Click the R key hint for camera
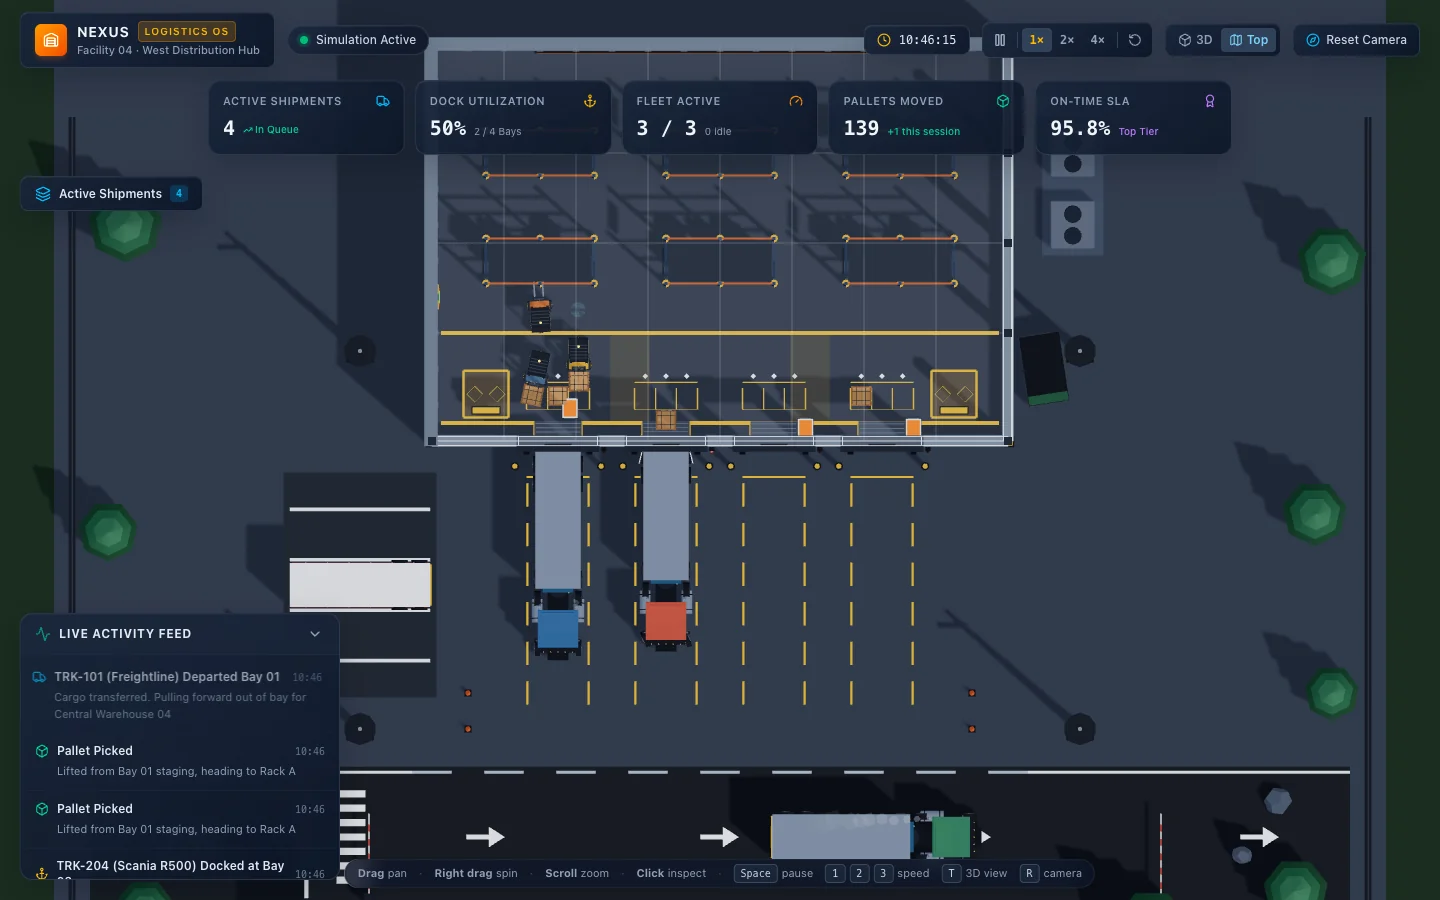Screen dimensions: 1440x900 tap(1029, 873)
